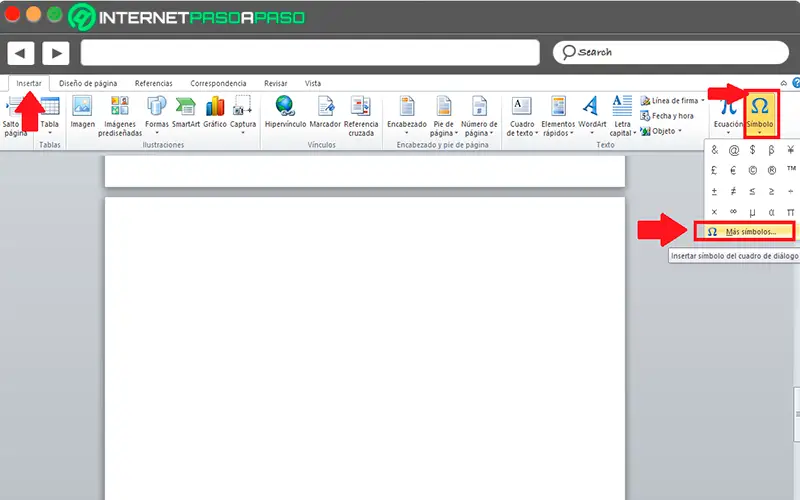
Task: Insert the beta β symbol
Action: tap(771, 150)
